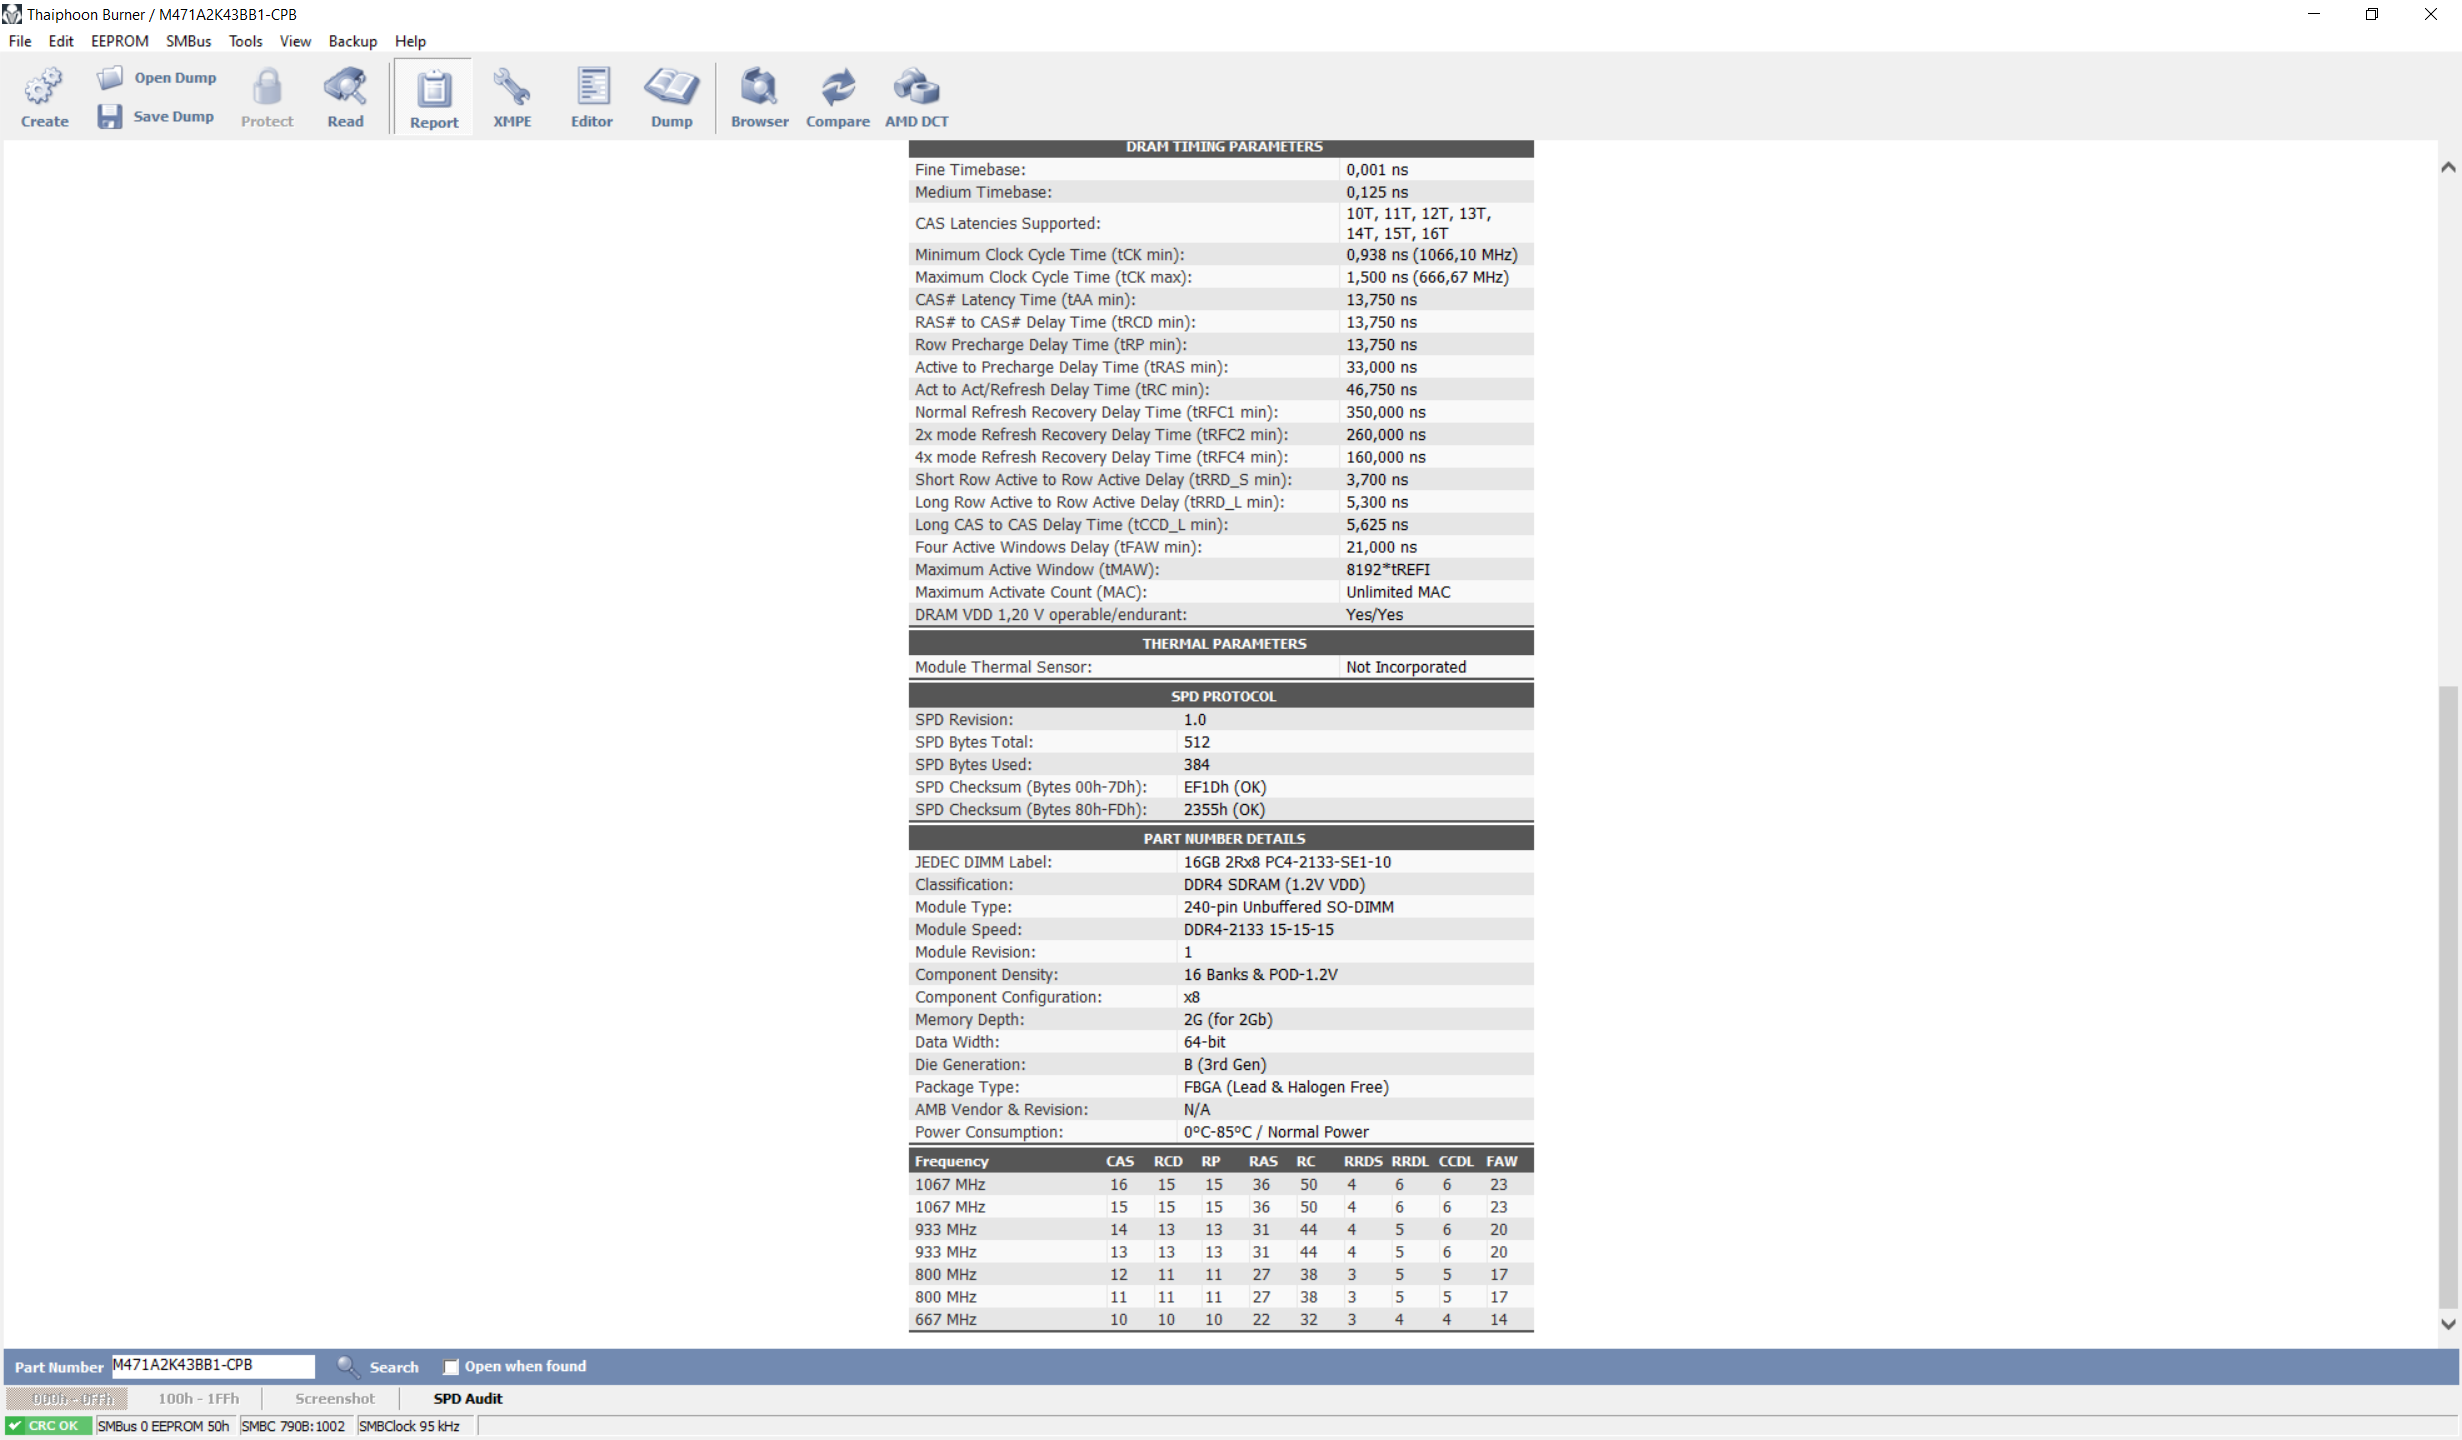Select the SPD Audit tab
The image size is (2462, 1440).
467,1399
